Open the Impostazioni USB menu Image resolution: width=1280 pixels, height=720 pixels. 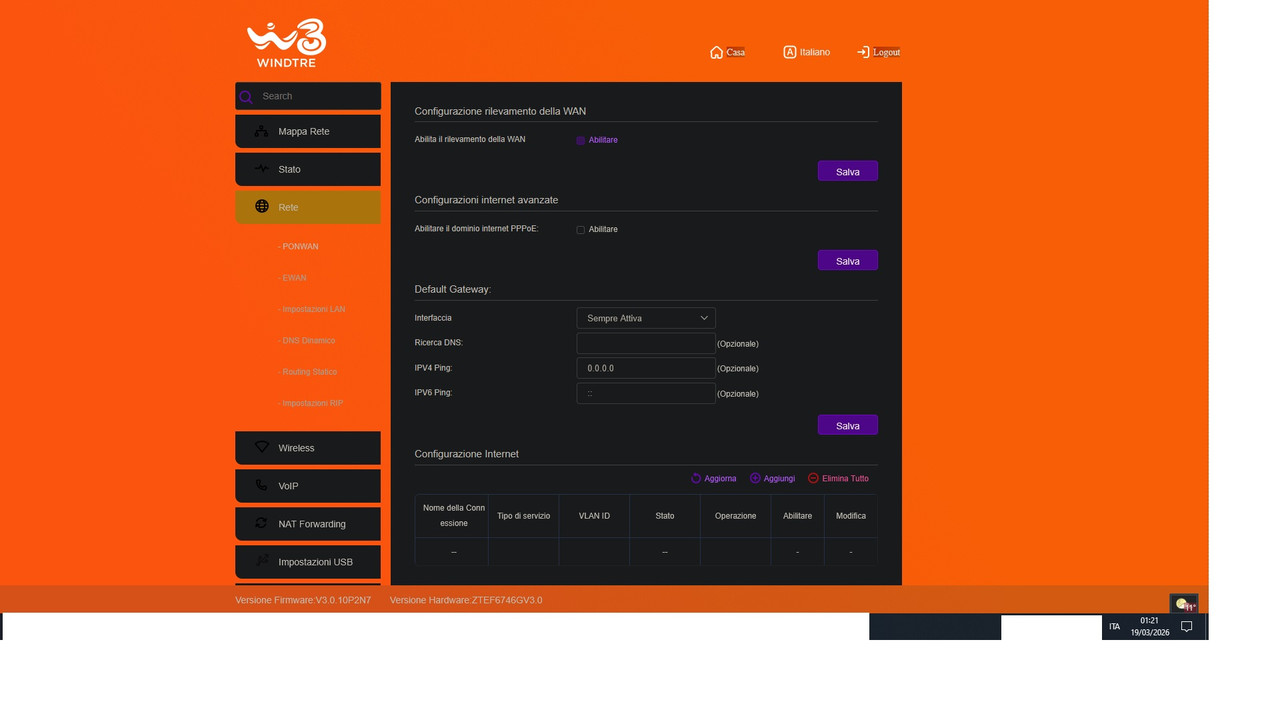coord(308,562)
